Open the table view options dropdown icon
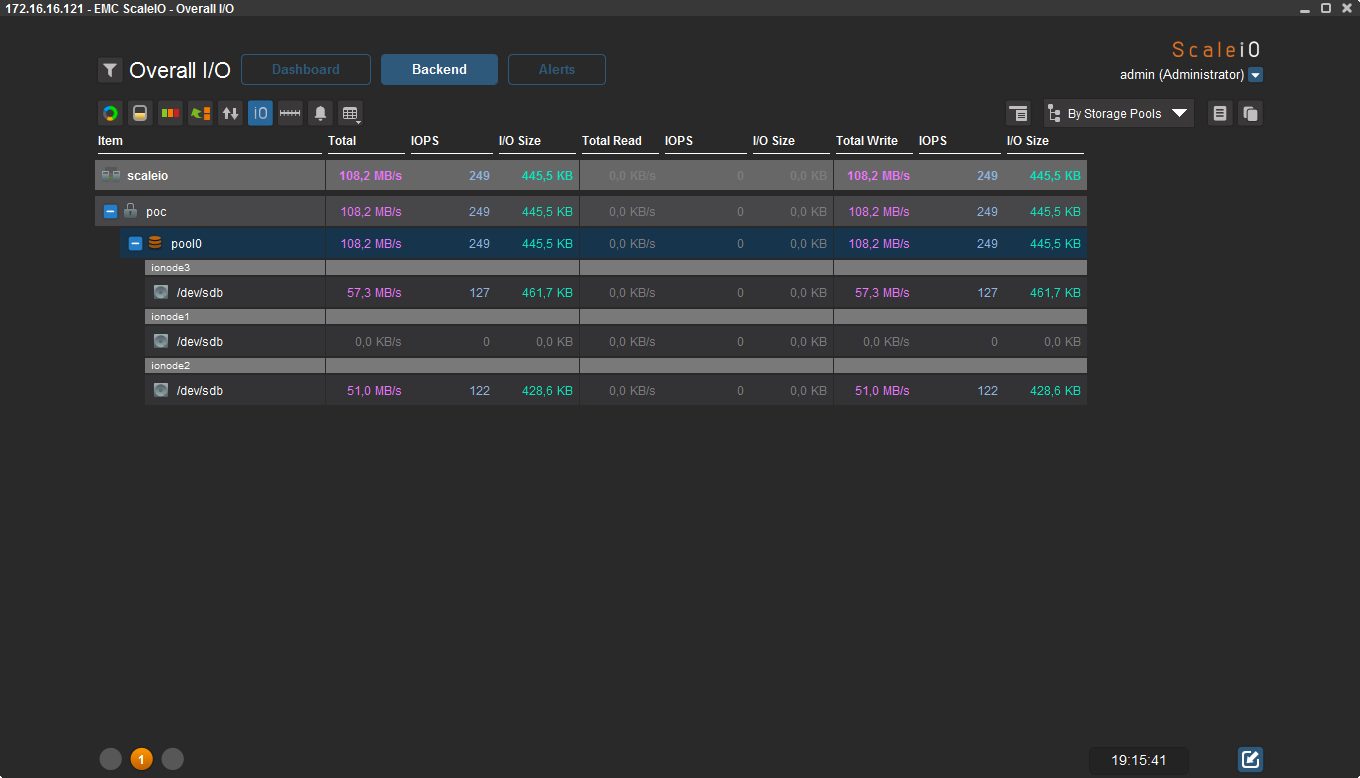The height and width of the screenshot is (778, 1360). (x=350, y=113)
